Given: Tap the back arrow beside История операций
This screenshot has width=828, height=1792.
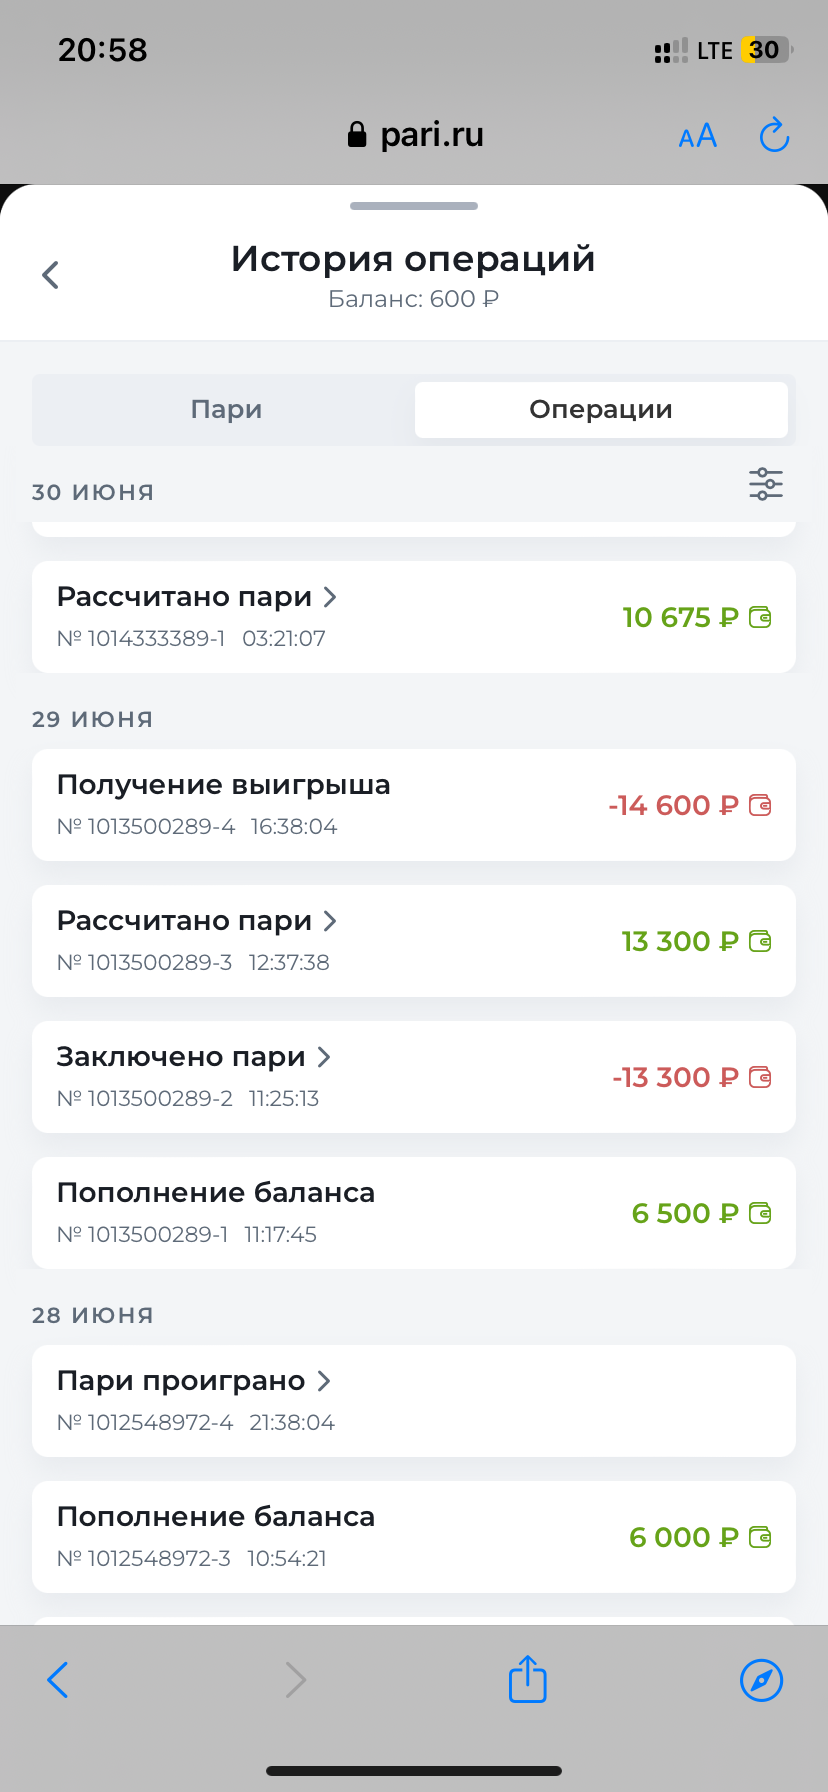Looking at the screenshot, I should pyautogui.click(x=51, y=275).
